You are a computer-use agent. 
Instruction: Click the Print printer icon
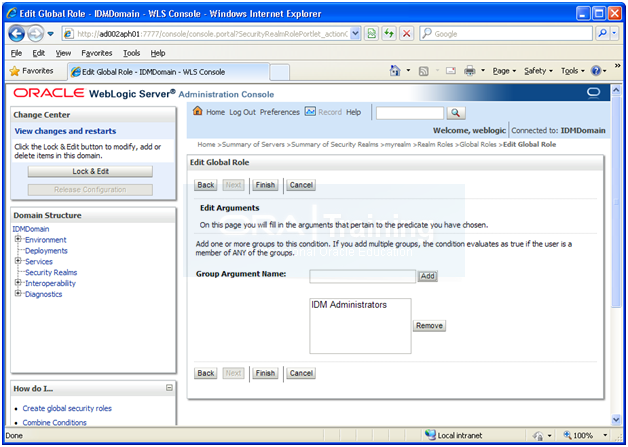click(469, 71)
